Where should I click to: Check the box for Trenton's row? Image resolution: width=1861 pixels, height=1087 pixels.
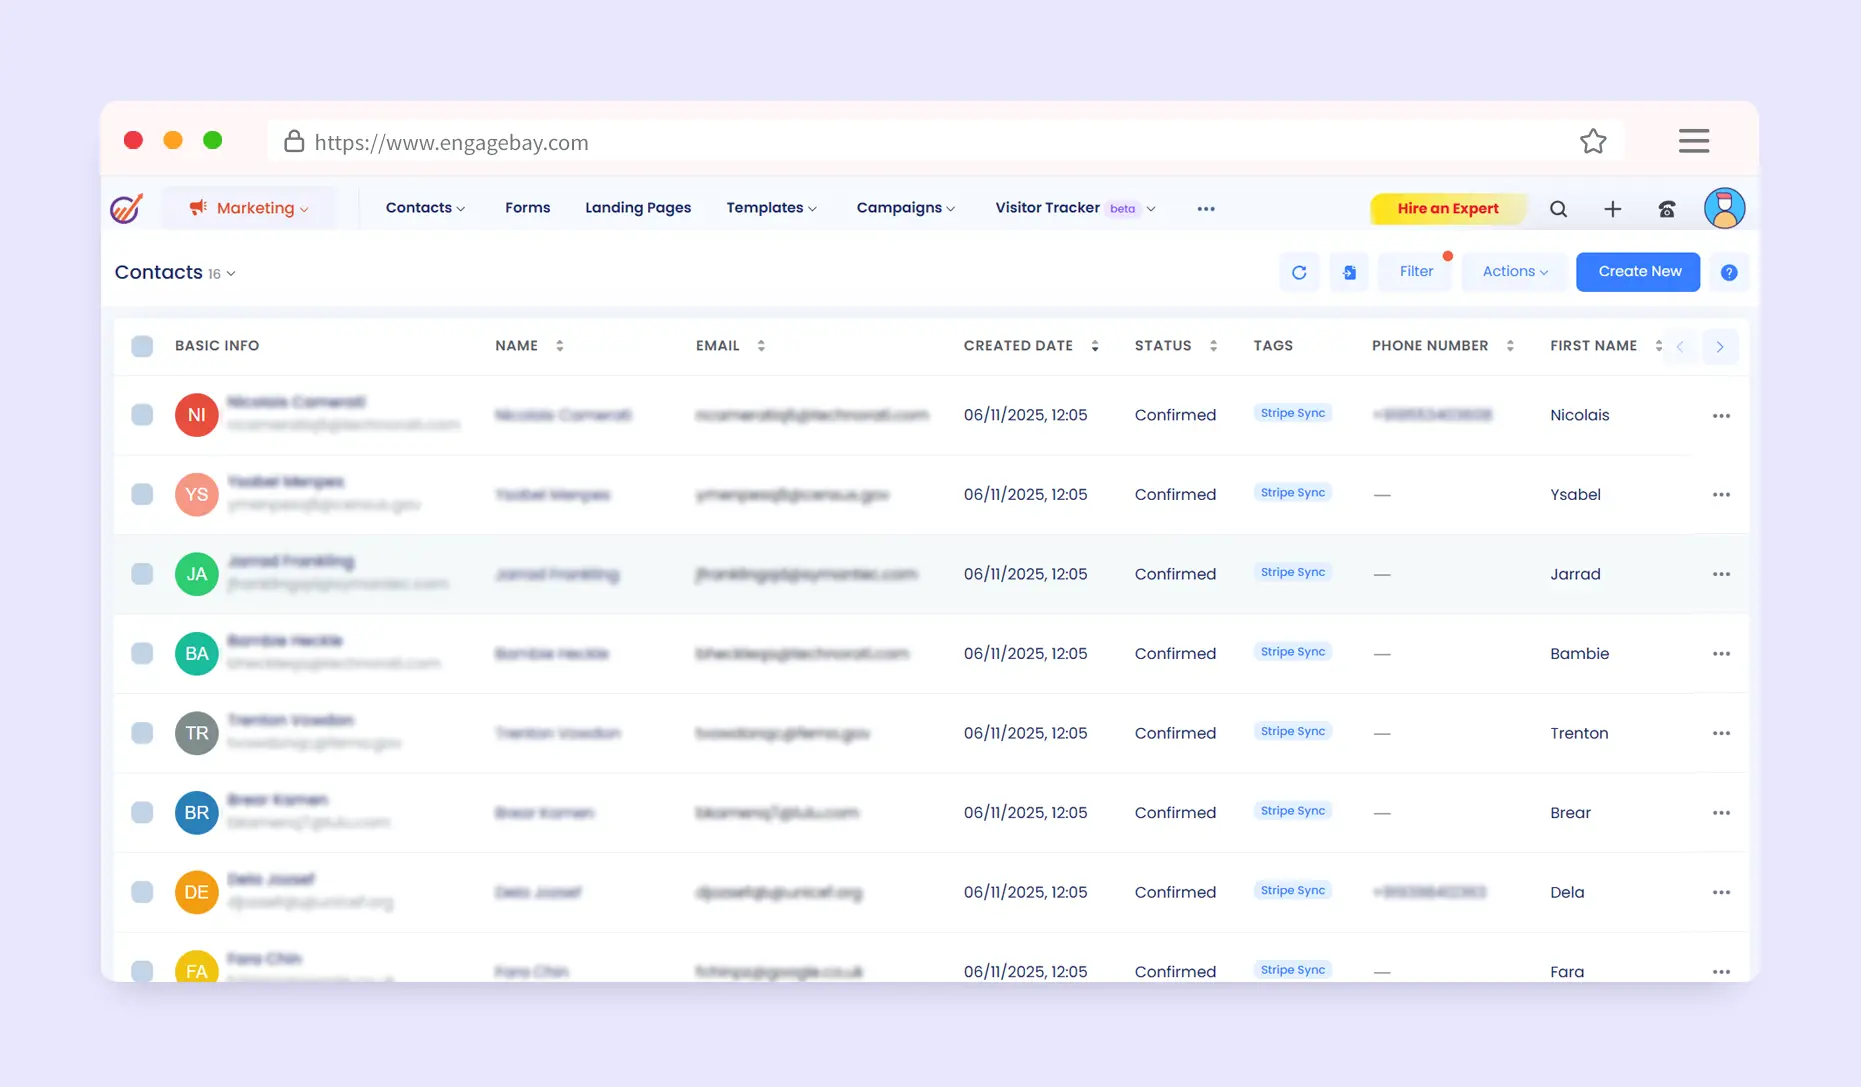pos(142,733)
